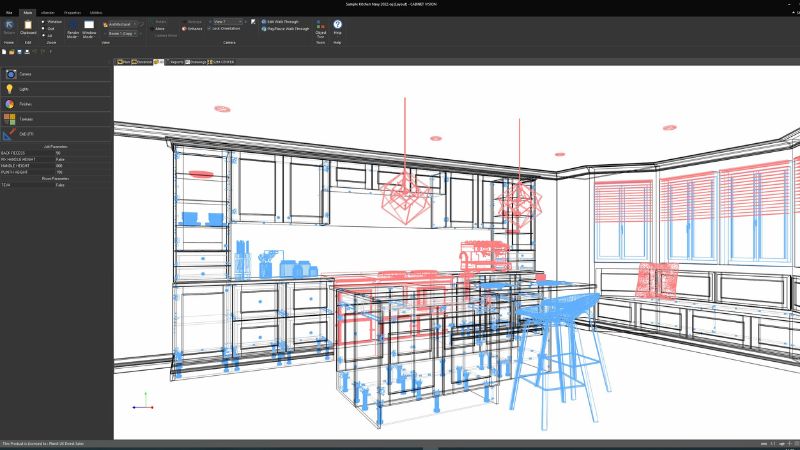
Task: Select the All zoom radio option
Action: (47, 36)
